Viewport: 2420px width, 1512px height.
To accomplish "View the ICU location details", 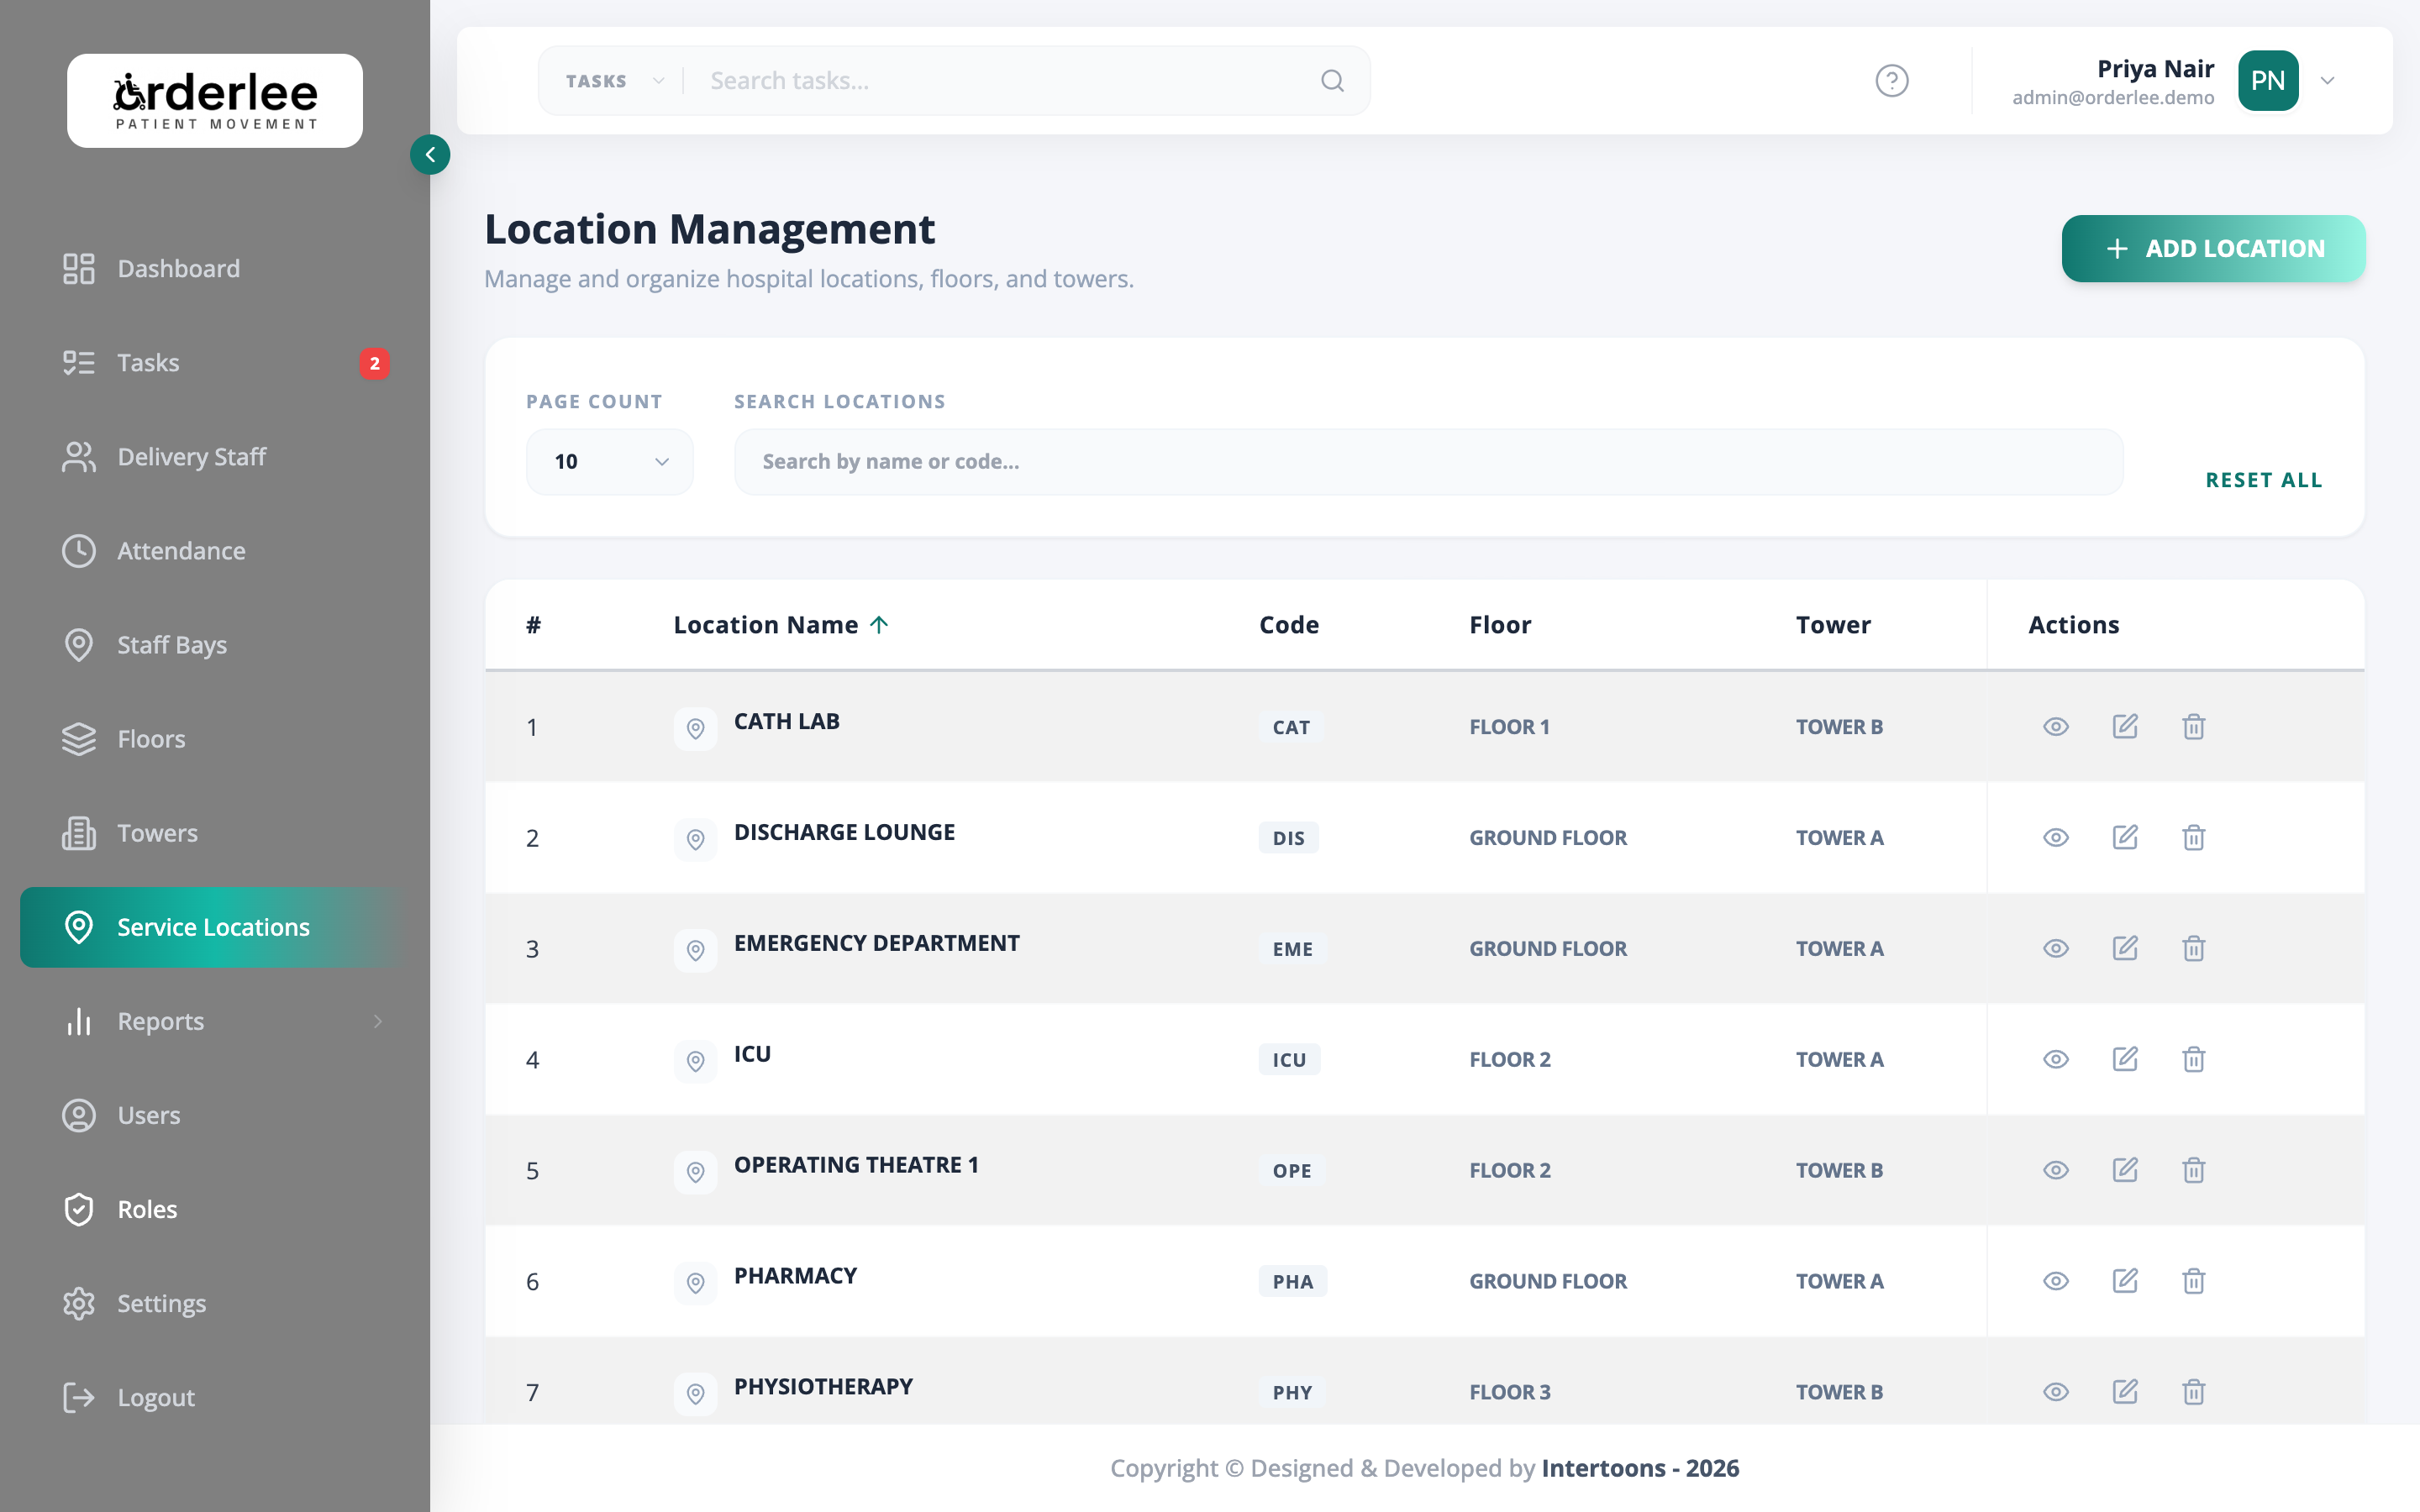I will 2056,1060.
